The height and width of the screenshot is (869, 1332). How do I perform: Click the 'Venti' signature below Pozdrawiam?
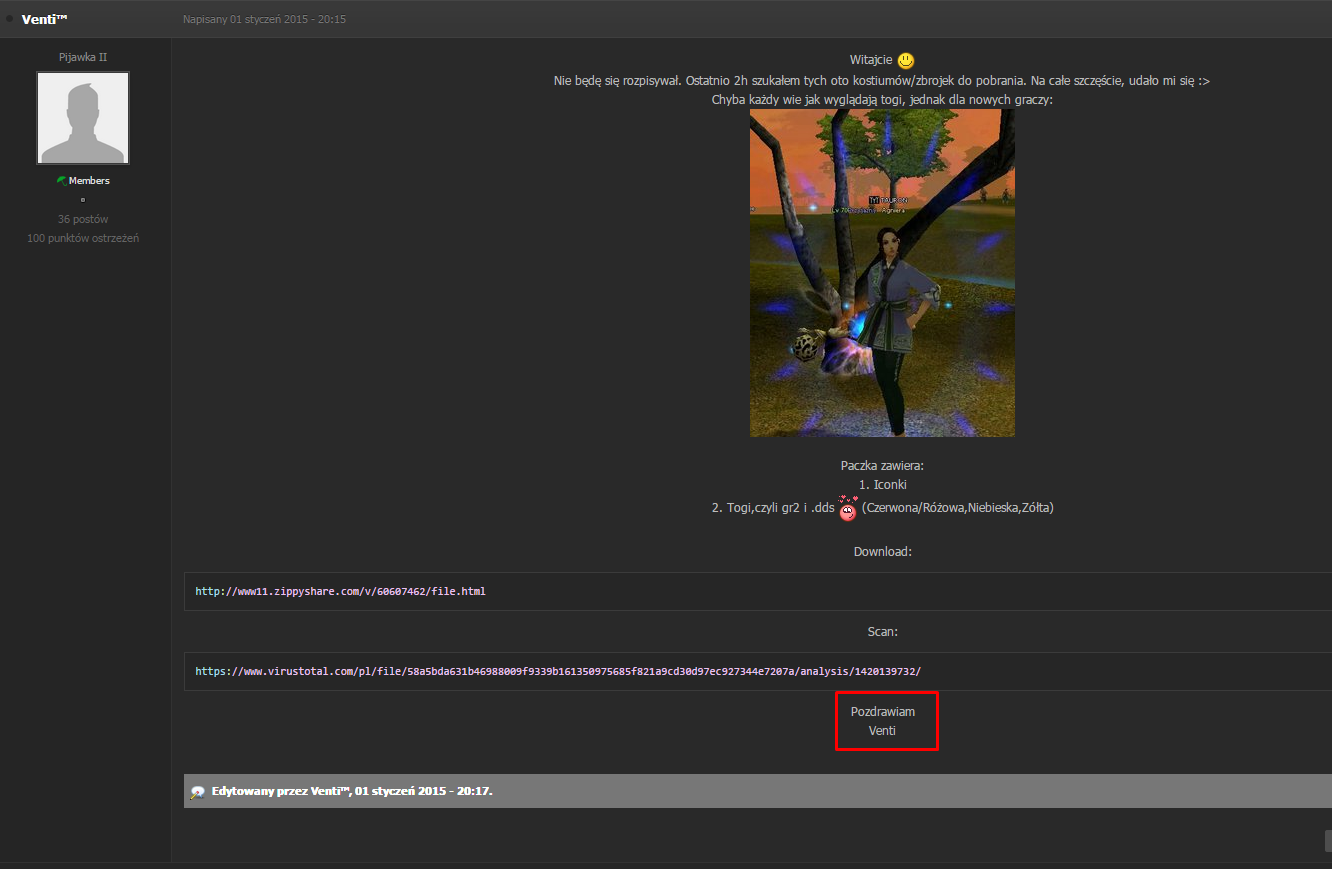882,731
